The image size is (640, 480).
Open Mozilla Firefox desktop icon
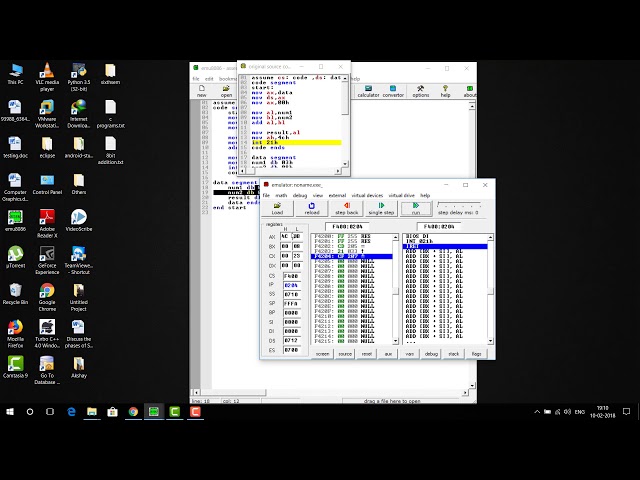coord(16,334)
